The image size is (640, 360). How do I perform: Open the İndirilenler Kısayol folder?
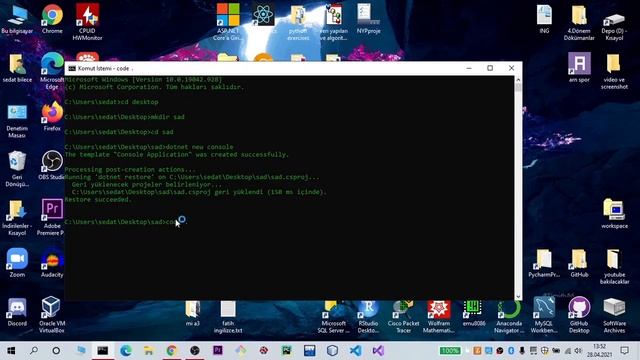tap(17, 217)
